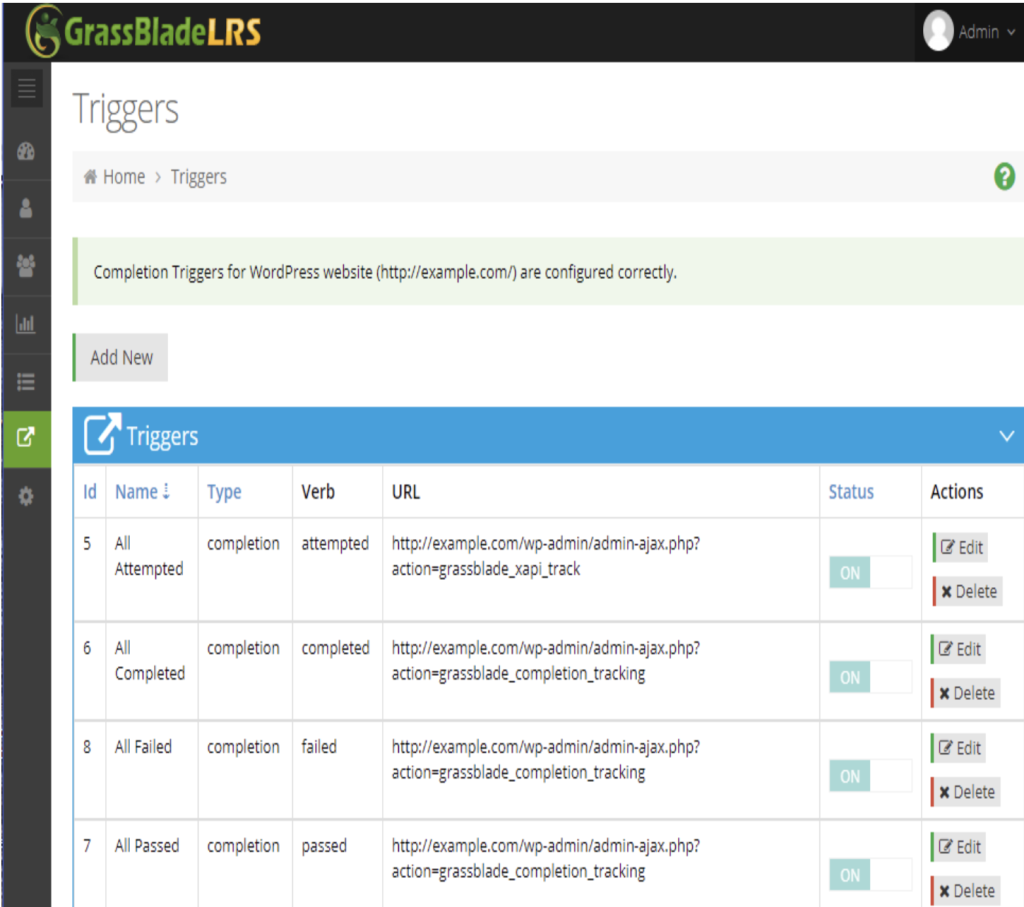Viewport: 1024px width, 907px height.
Task: Open the settings gear icon in sidebar
Action: point(26,496)
